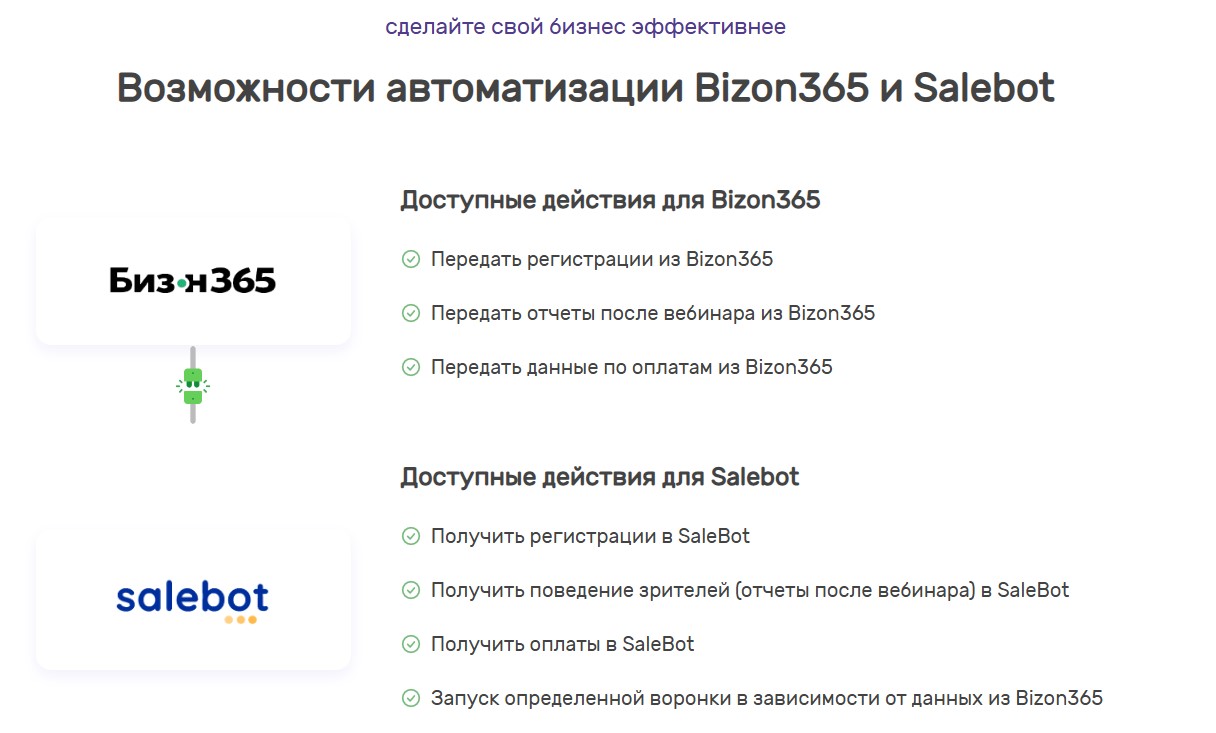The height and width of the screenshot is (733, 1216).
Task: Click the text Получить поведение зрителей в SaleBot
Action: click(x=750, y=591)
